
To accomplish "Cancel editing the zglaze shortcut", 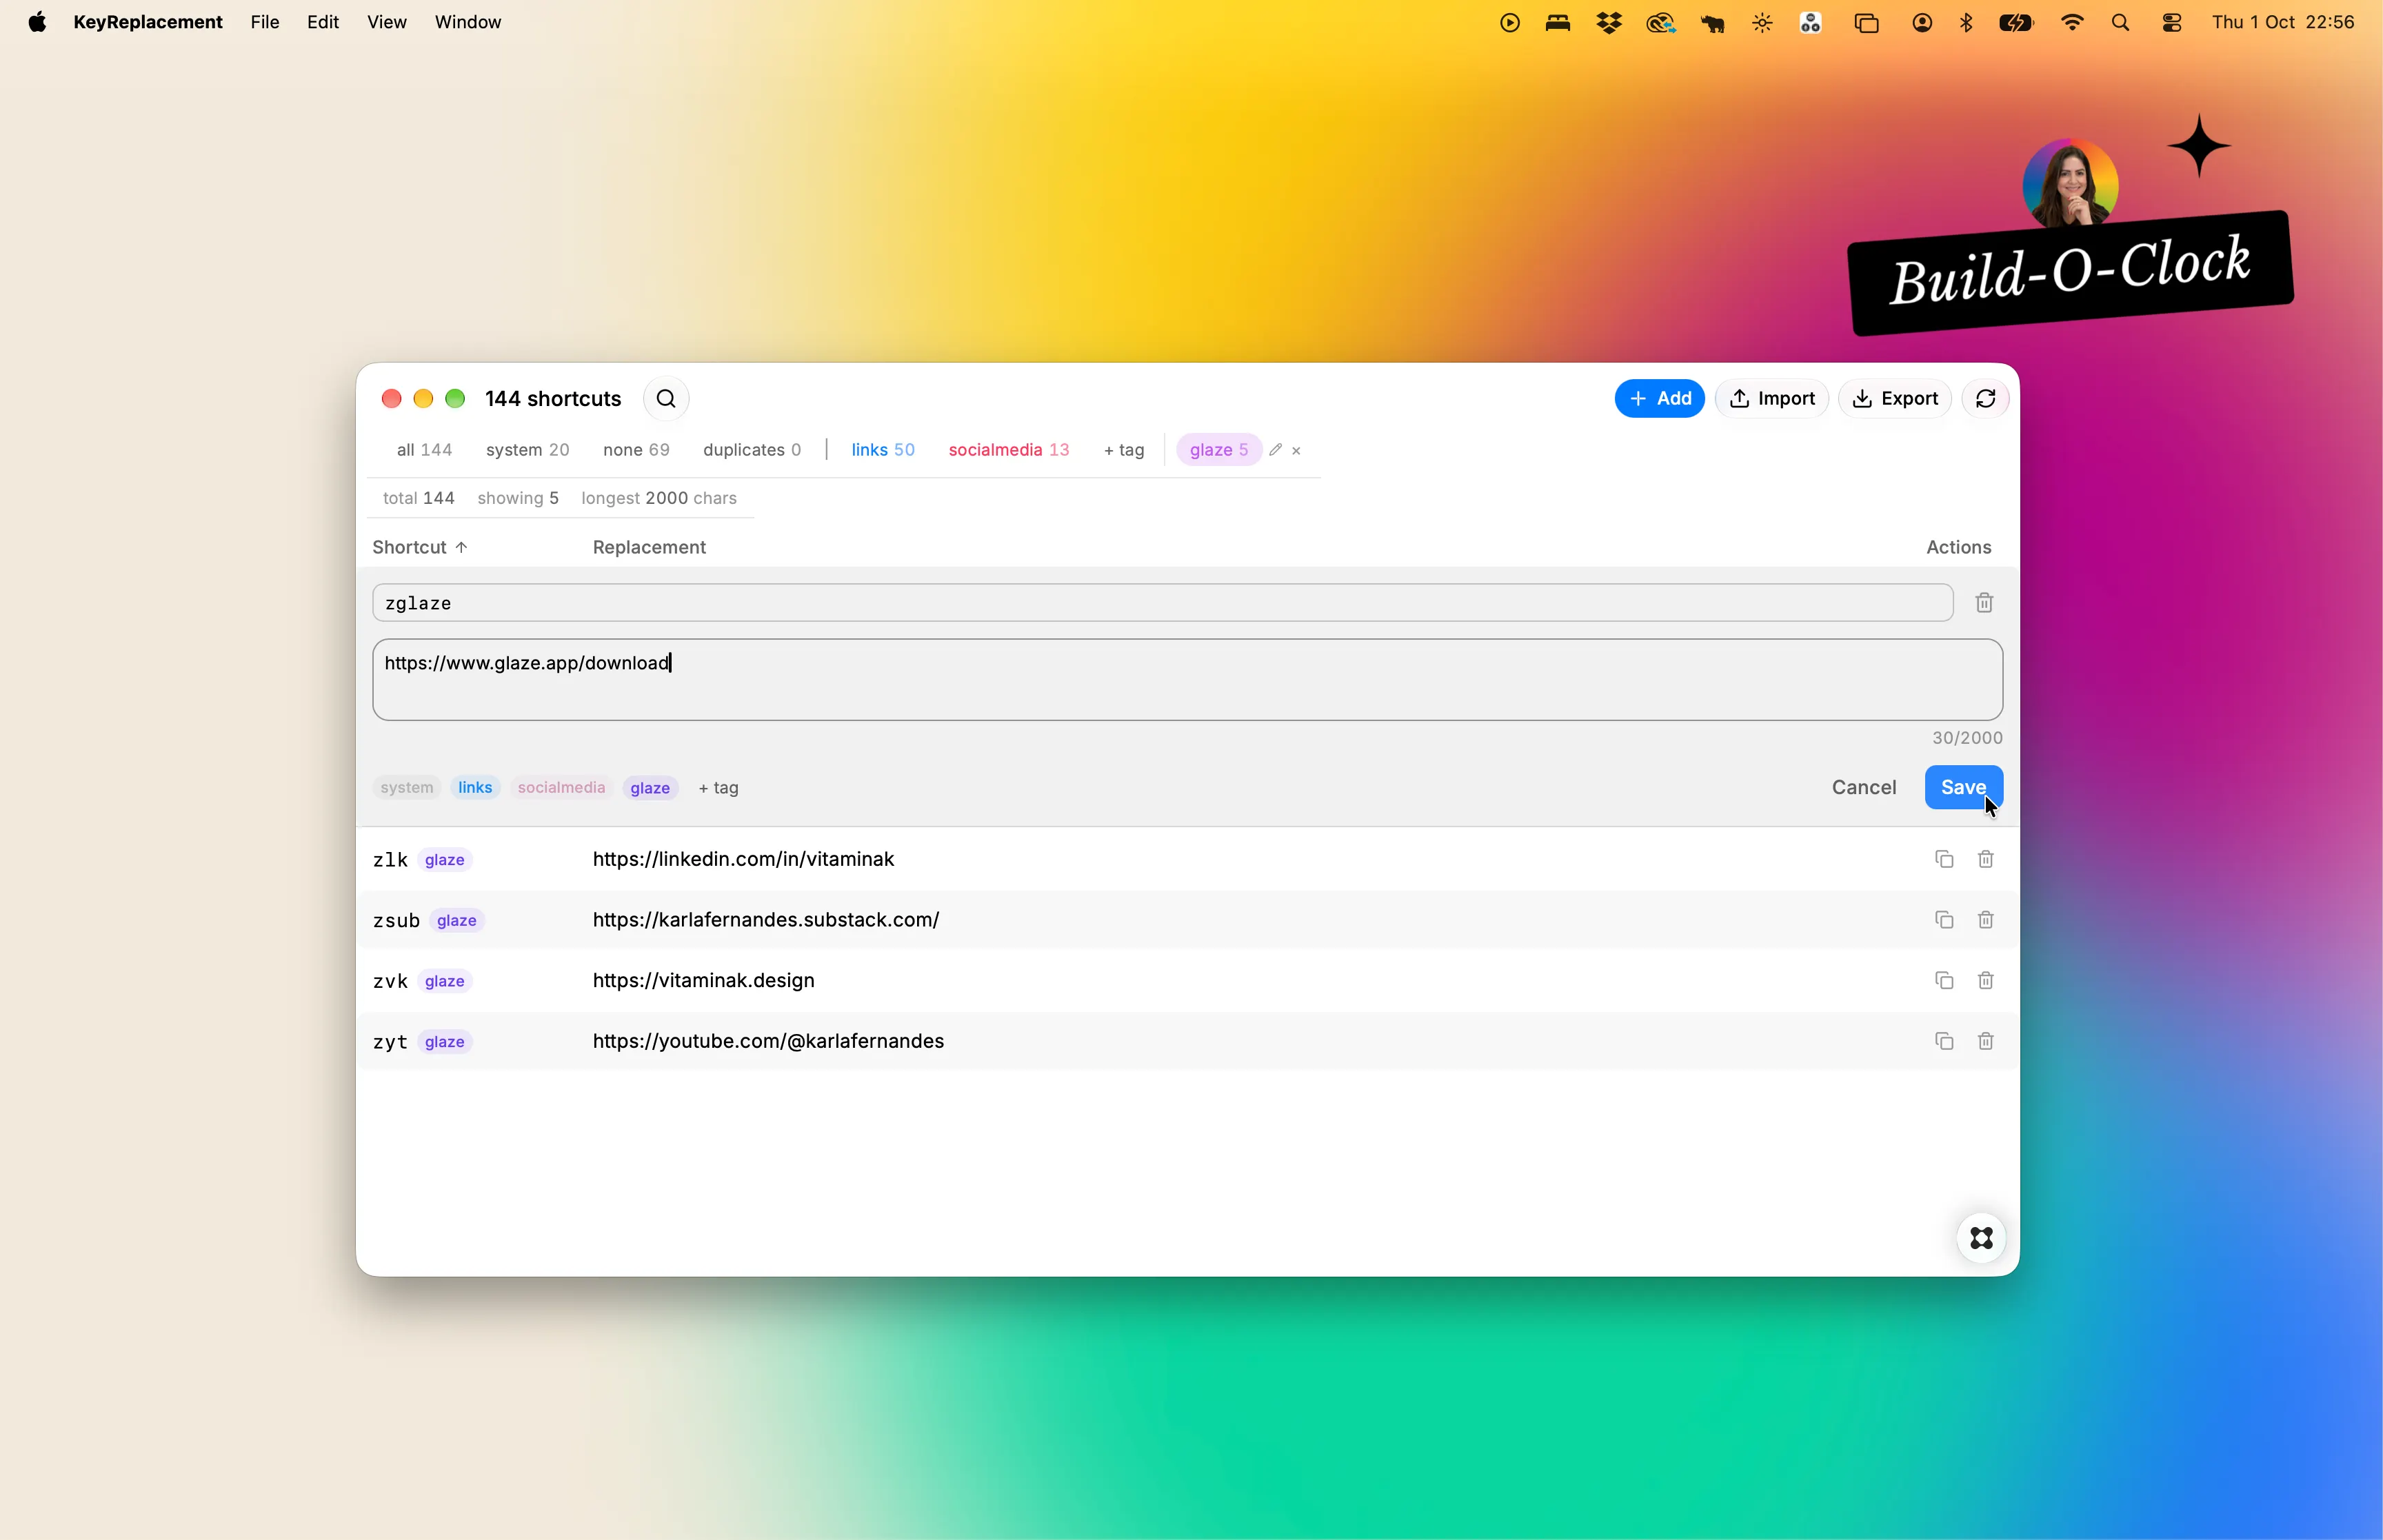I will tap(1863, 788).
